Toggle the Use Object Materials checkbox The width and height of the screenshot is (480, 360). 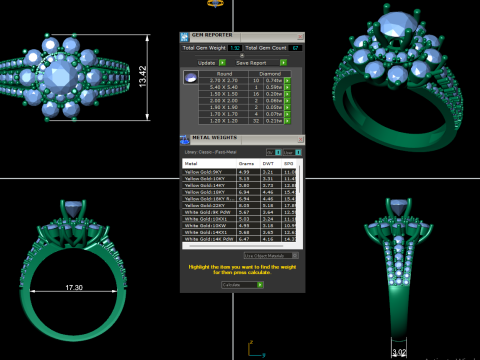tap(295, 255)
